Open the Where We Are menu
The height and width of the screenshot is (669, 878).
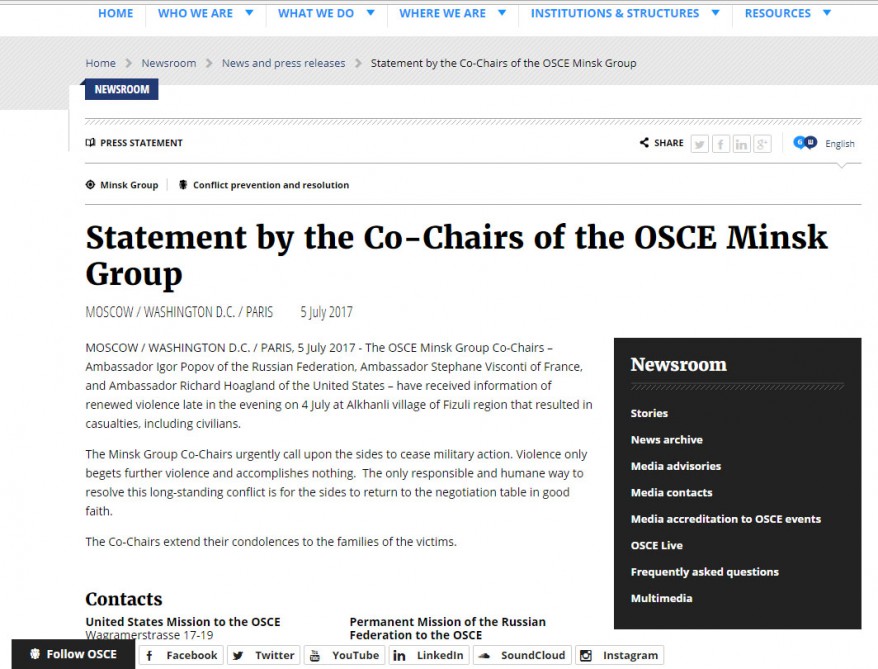tap(442, 13)
